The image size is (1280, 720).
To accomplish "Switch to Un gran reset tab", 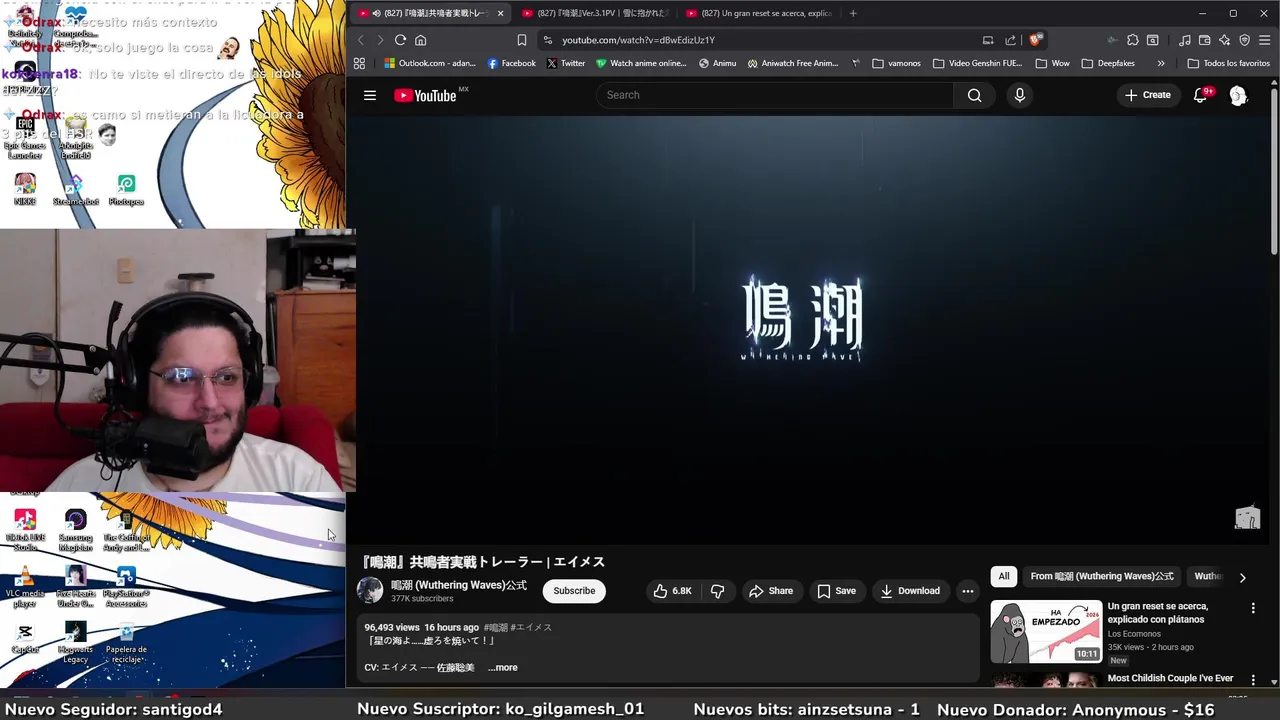I will tap(759, 13).
